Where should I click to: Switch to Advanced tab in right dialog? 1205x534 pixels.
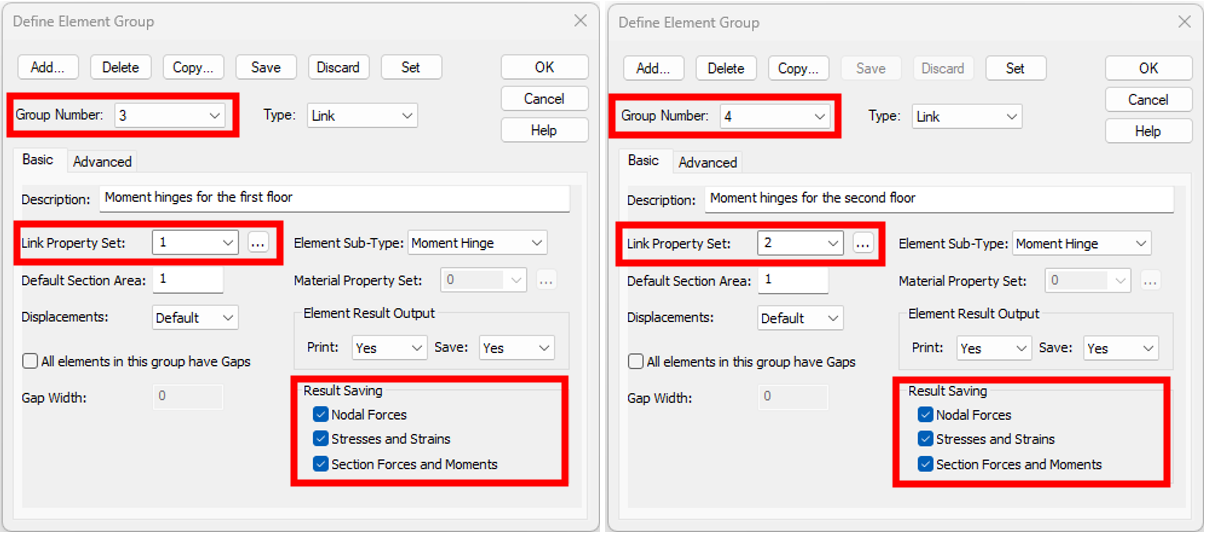[x=707, y=162]
